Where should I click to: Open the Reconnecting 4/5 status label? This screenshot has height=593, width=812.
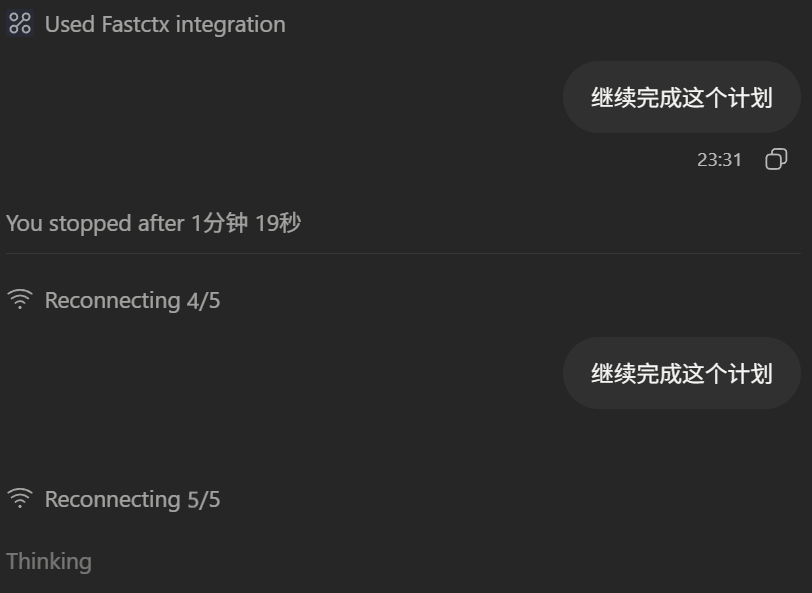[x=133, y=300]
